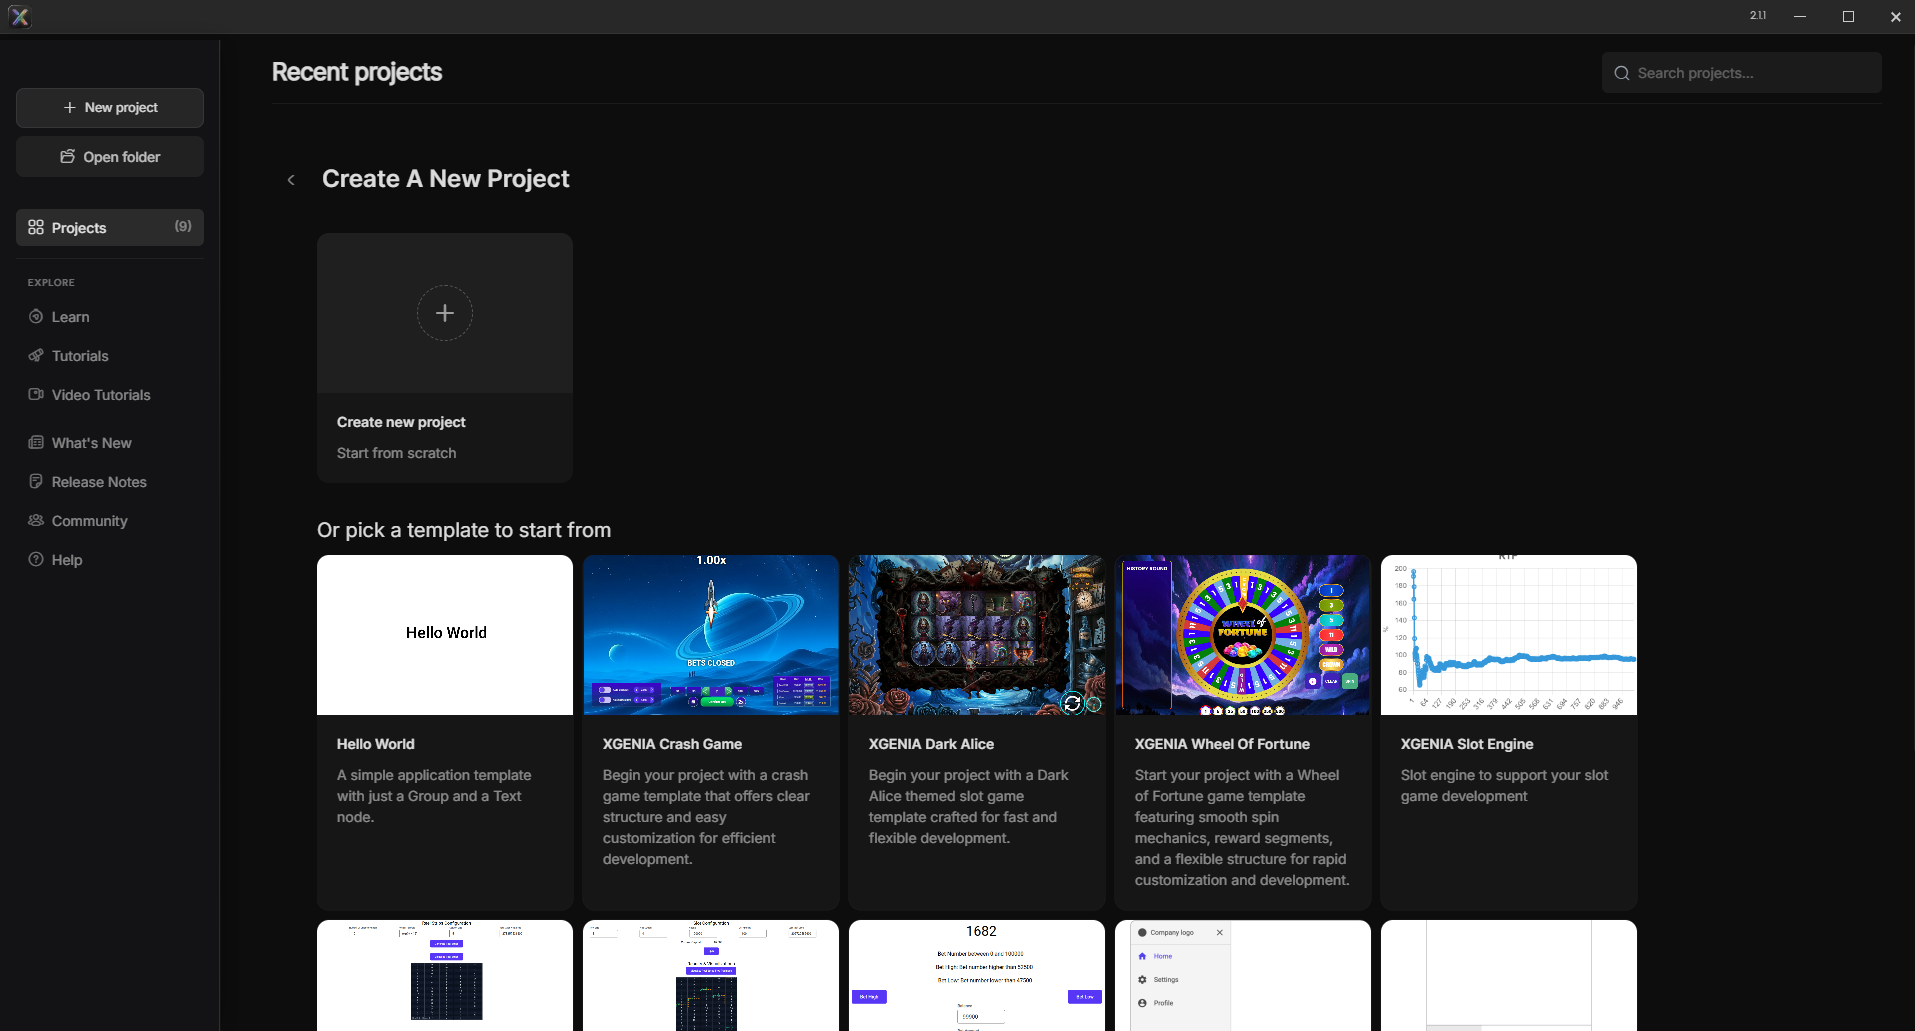Open the Company logo sidebar template thumbnail
The image size is (1915, 1031).
(x=1243, y=976)
